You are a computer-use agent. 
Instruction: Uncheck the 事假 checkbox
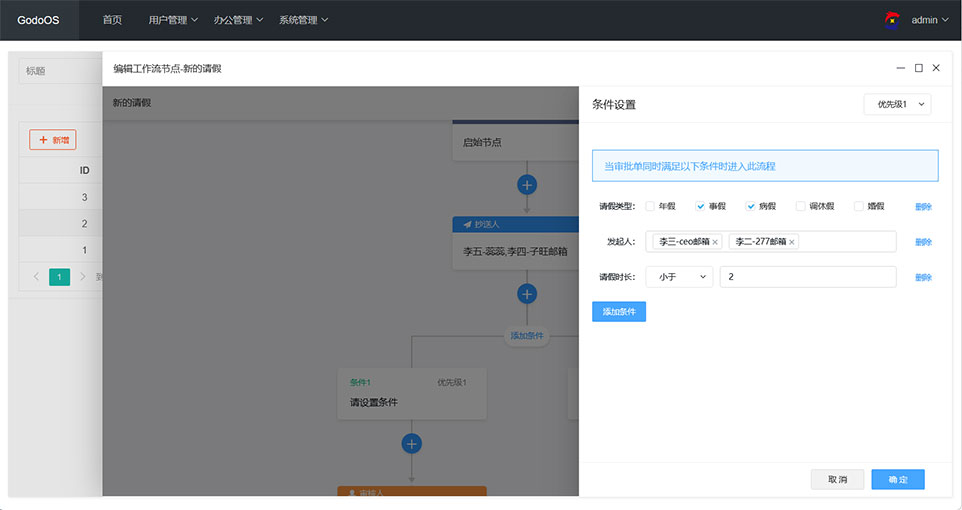click(700, 206)
